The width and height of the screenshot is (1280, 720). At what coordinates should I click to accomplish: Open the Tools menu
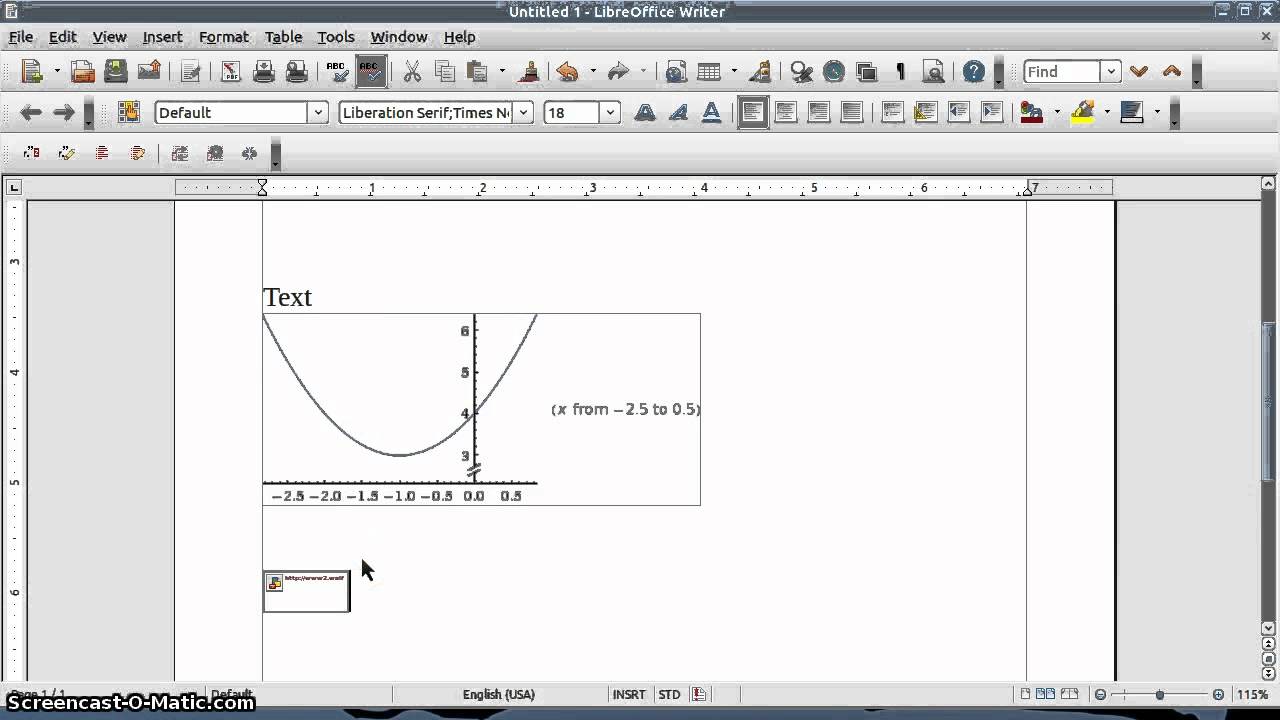[336, 37]
